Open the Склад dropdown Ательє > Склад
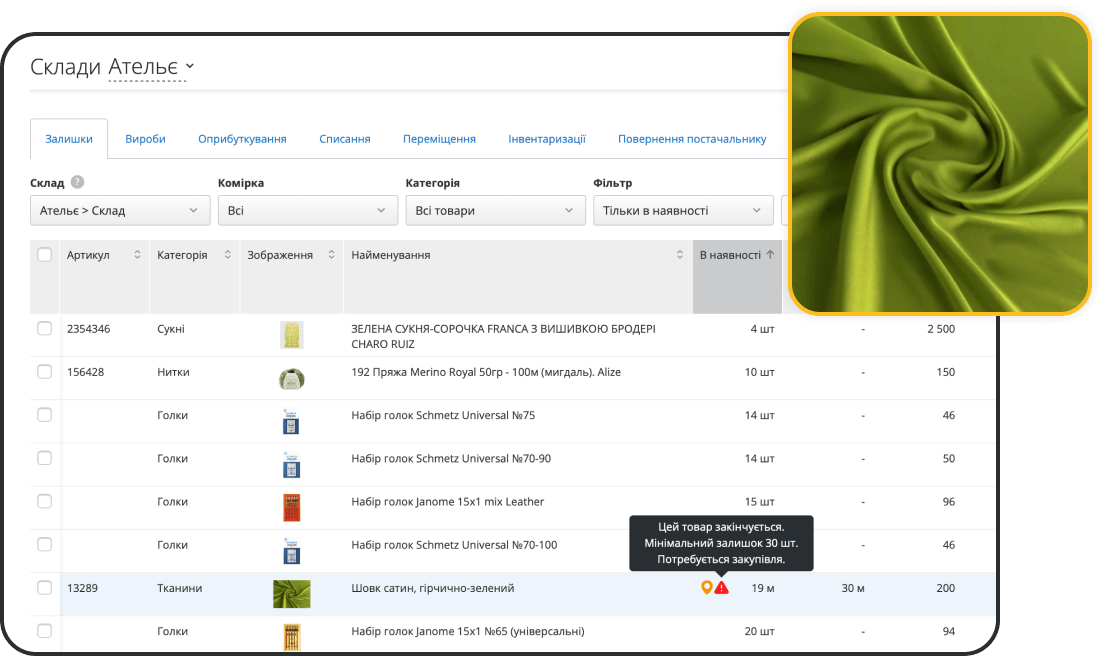 pos(120,211)
